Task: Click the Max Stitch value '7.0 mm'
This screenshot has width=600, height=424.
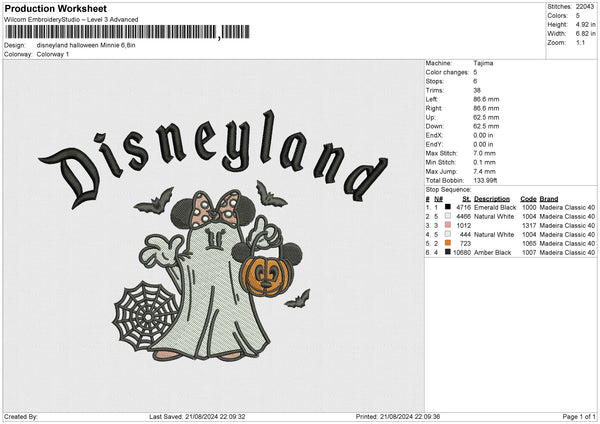Action: click(x=484, y=153)
